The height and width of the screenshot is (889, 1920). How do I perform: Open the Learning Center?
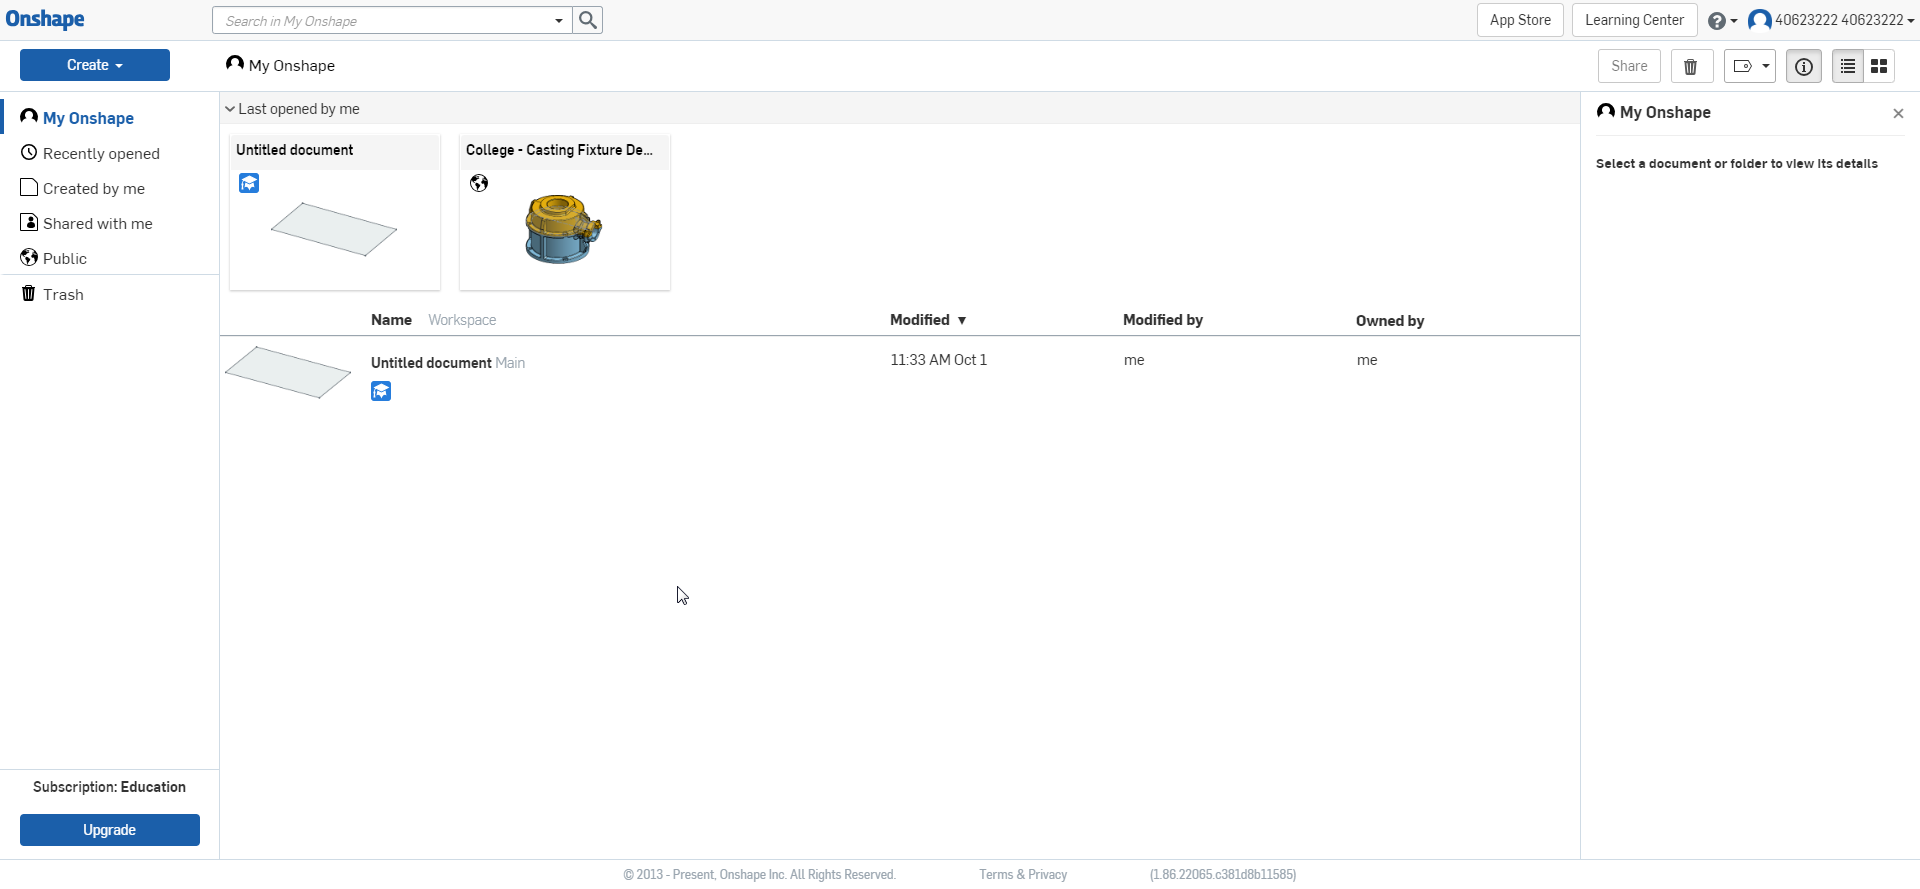pyautogui.click(x=1634, y=20)
